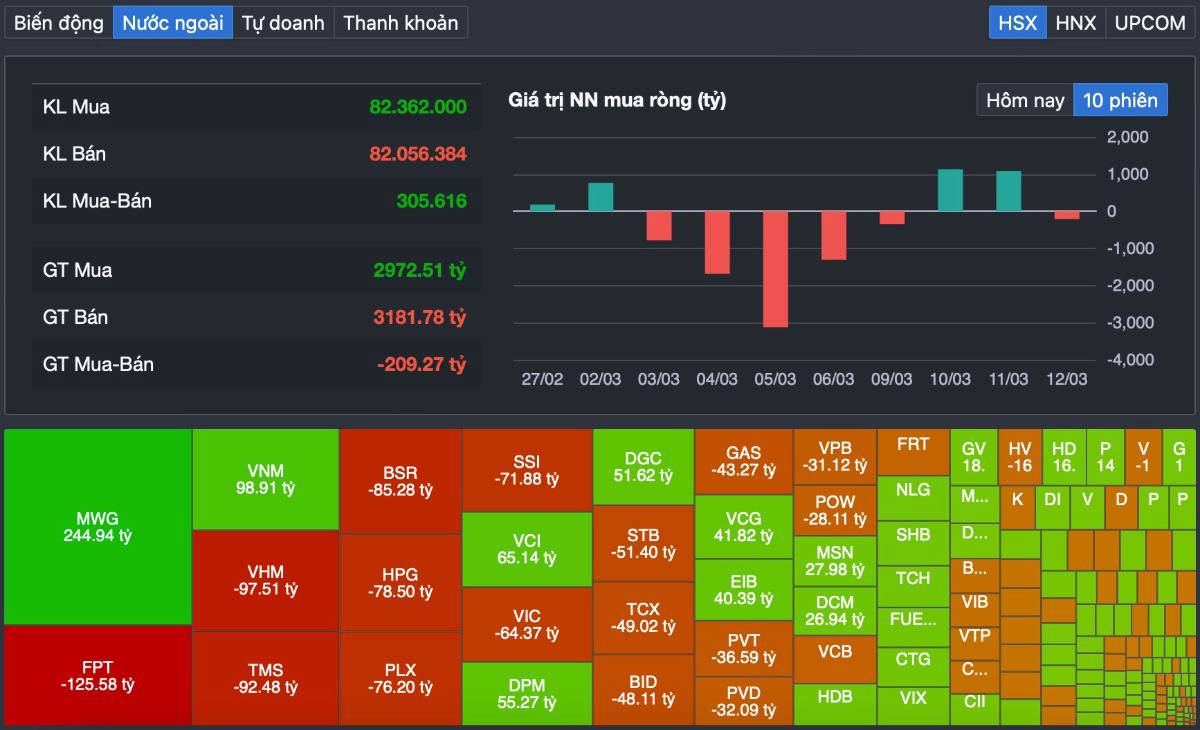Click the 10/03 net buying bar
1200x730 pixels.
tap(950, 190)
